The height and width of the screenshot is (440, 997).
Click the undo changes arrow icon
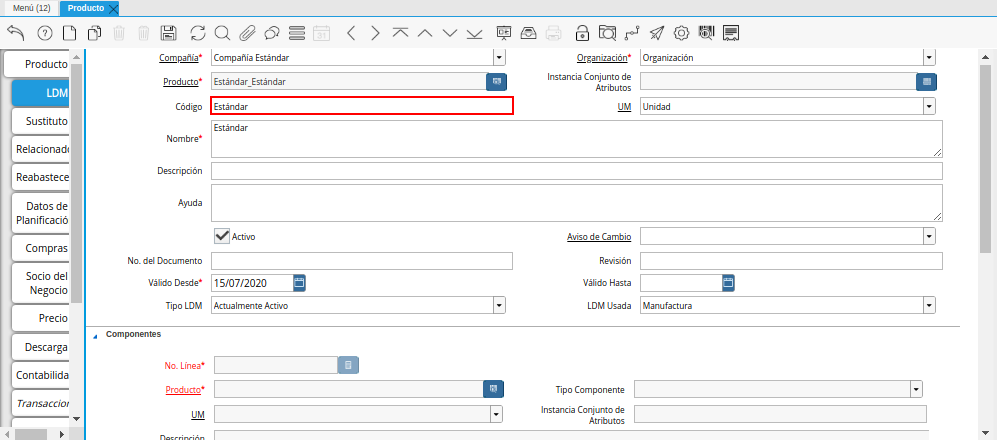[16, 33]
